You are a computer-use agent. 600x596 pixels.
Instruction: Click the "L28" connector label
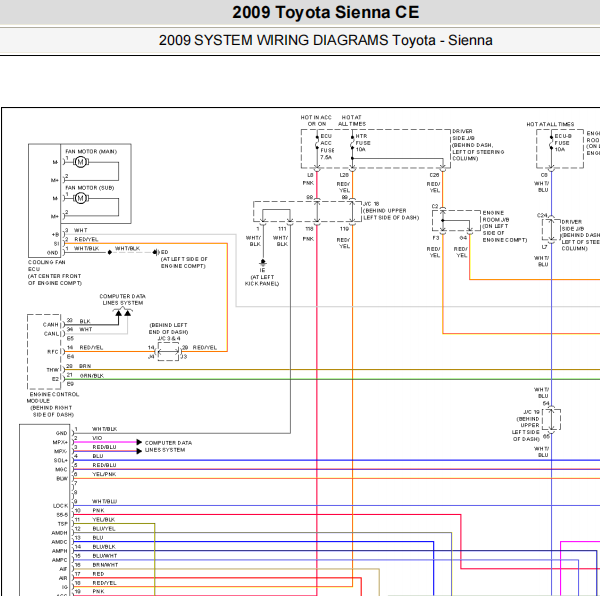(344, 175)
